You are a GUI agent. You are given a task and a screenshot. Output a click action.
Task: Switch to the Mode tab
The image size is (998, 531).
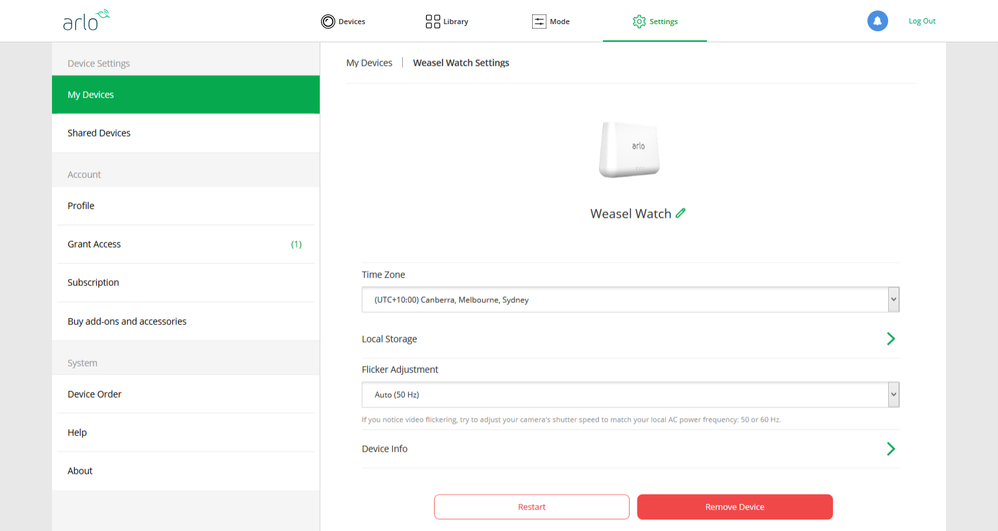click(551, 22)
